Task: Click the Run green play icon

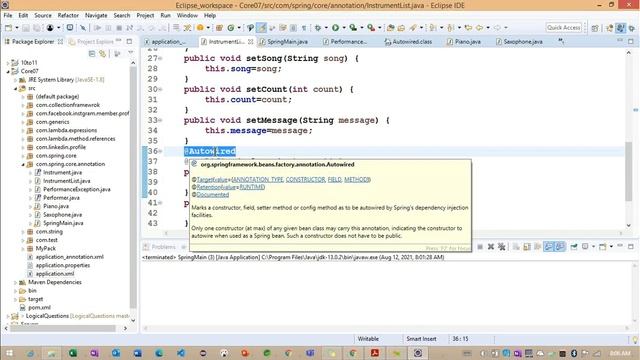Action: [x=336, y=28]
